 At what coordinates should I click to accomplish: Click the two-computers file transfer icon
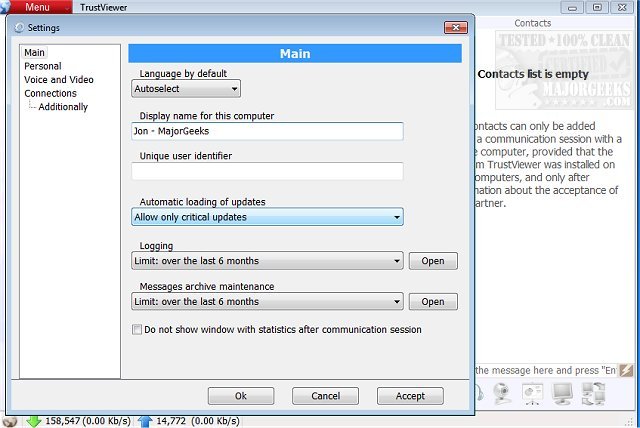[x=593, y=394]
